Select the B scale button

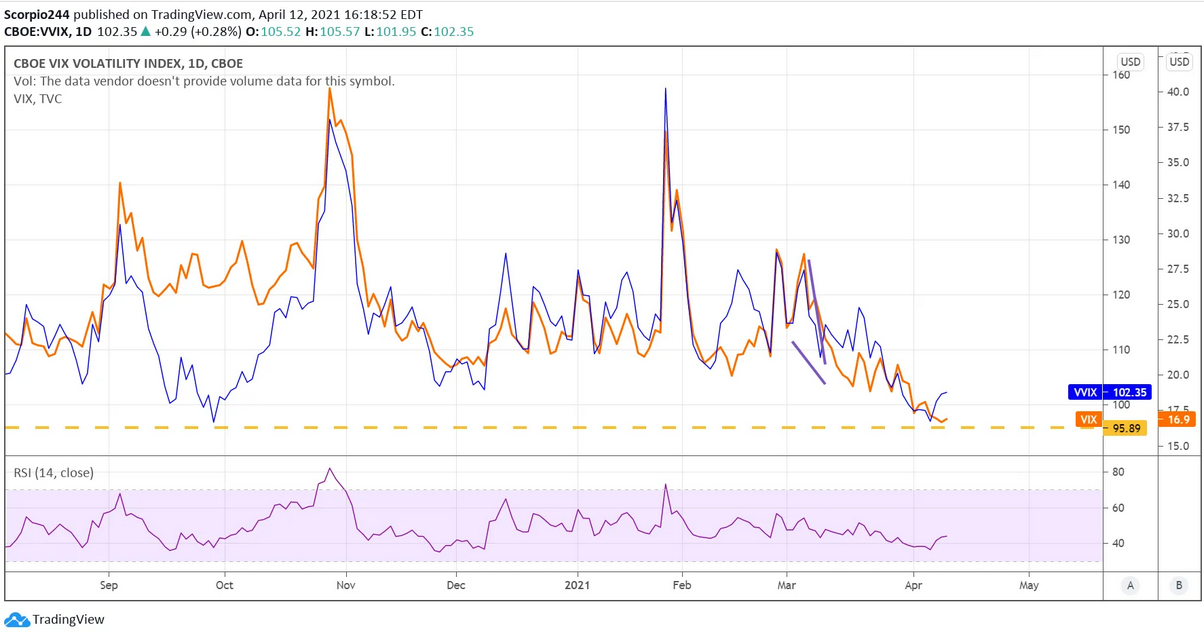click(1180, 586)
